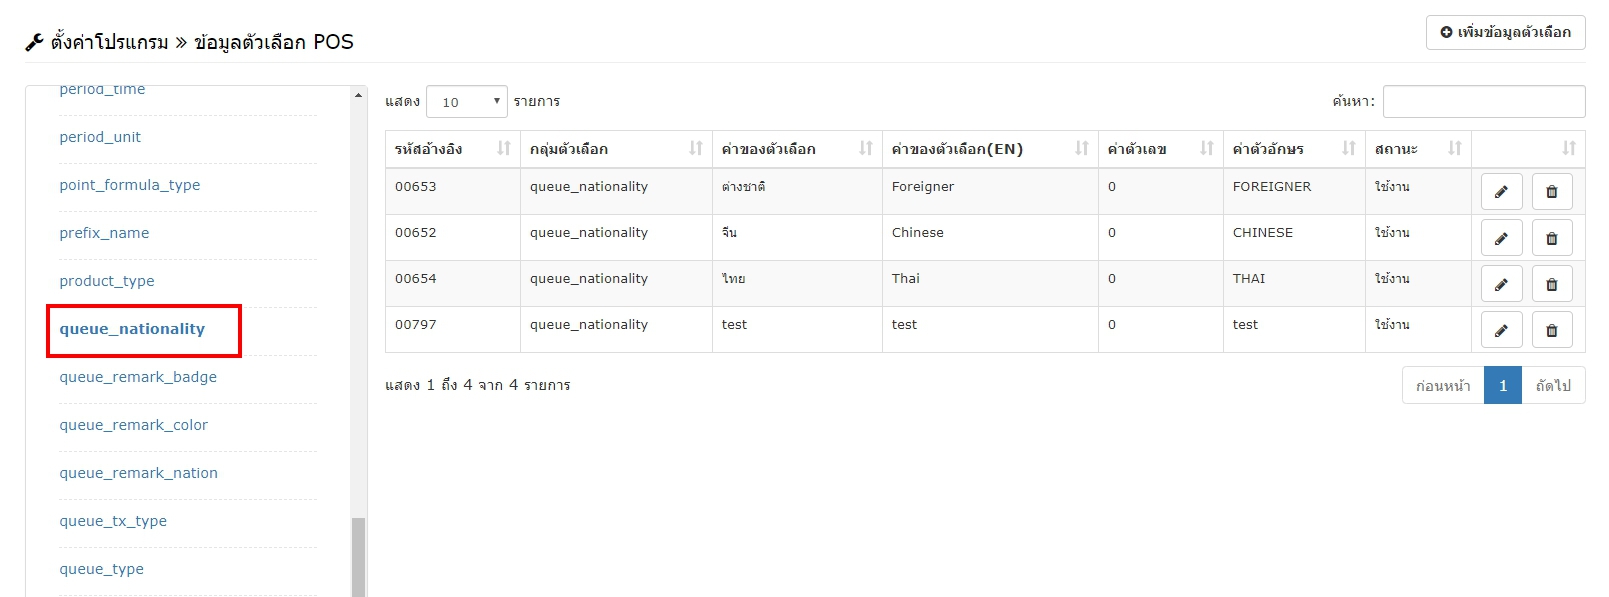This screenshot has width=1609, height=597.
Task: Edit the Thai row with pencil icon
Action: pos(1501,284)
